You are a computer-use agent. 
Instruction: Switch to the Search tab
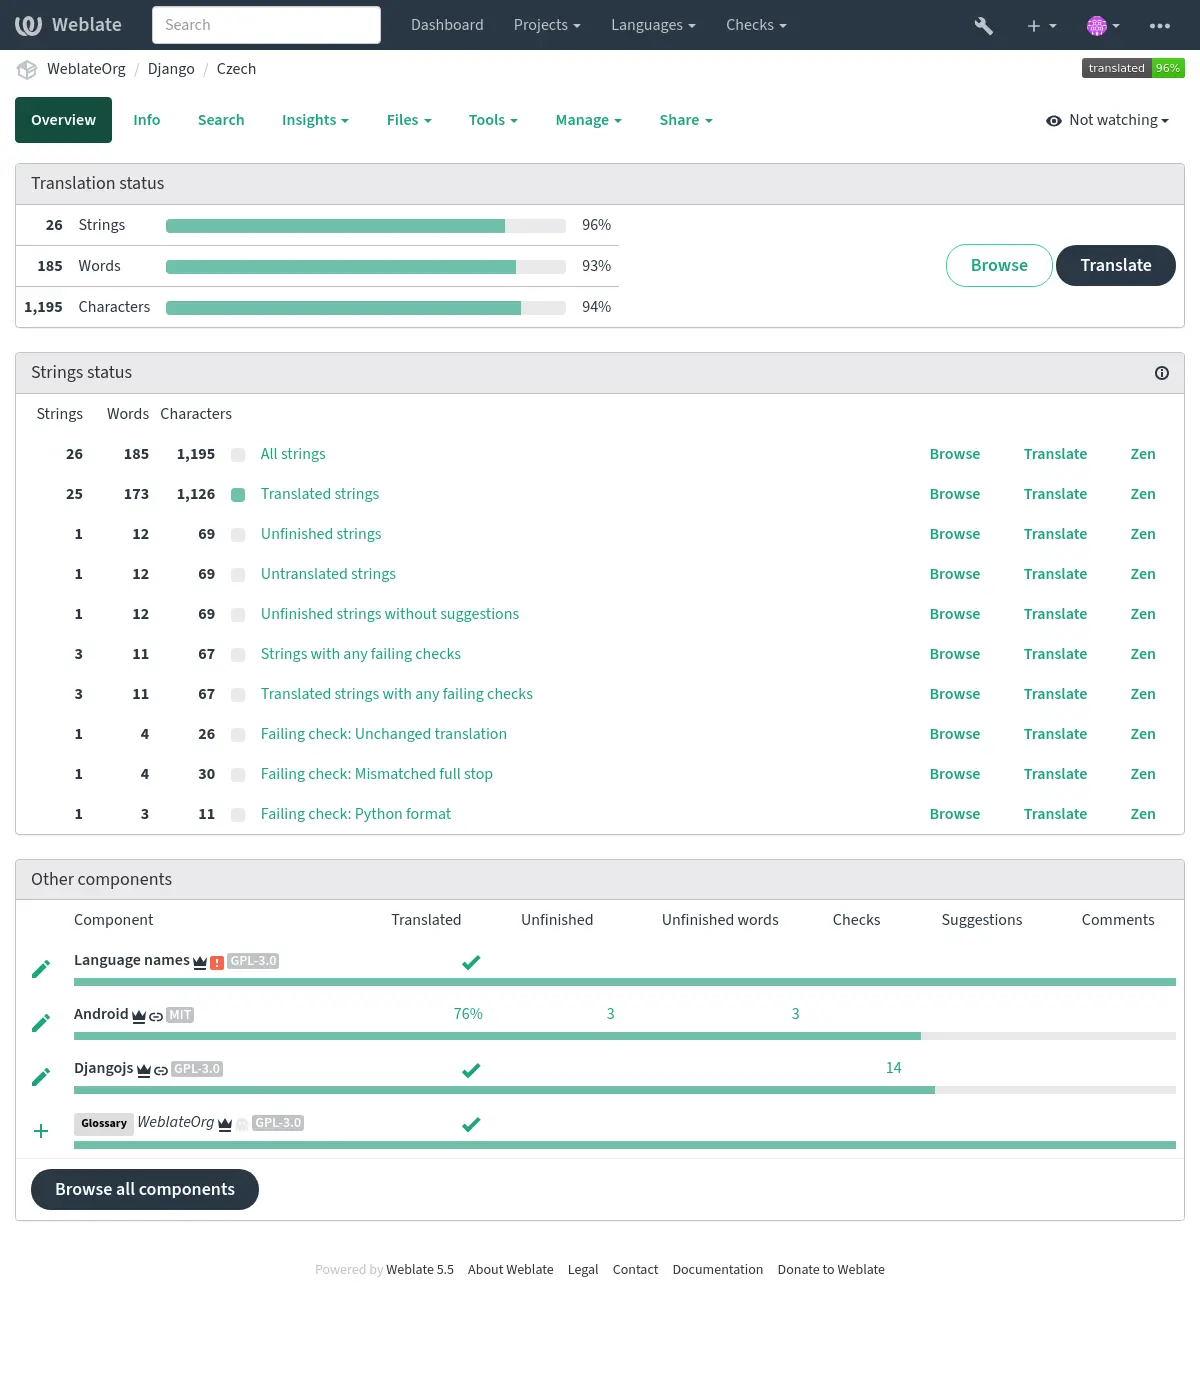tap(221, 120)
